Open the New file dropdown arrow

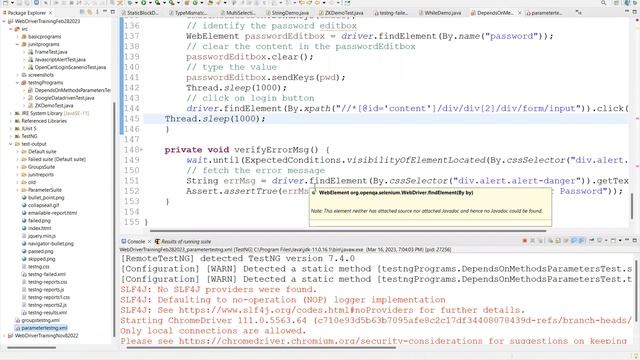(x=12, y=3)
